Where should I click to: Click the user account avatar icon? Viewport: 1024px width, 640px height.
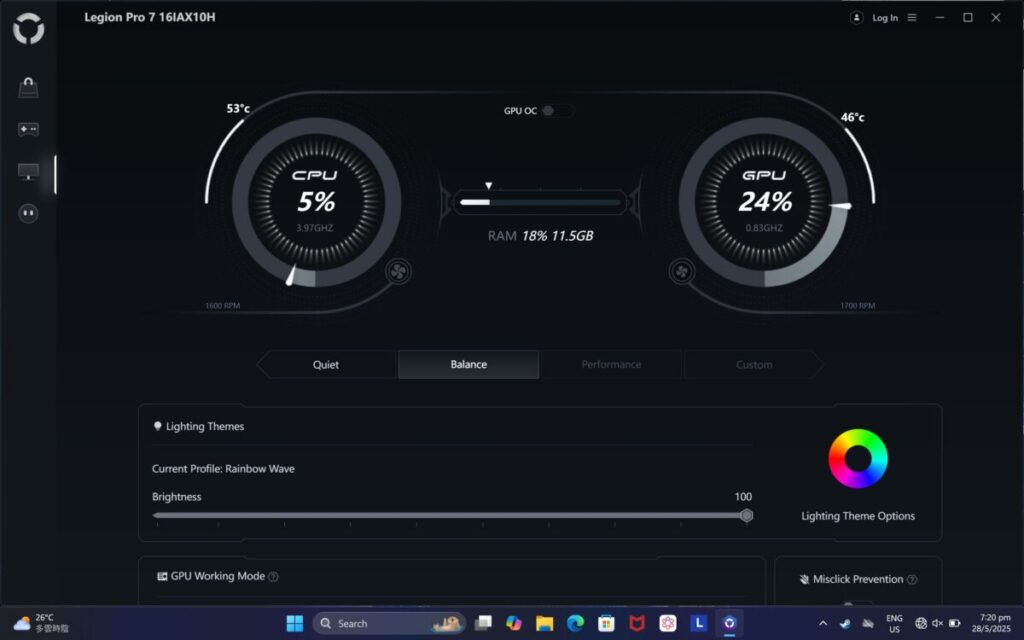(x=856, y=18)
